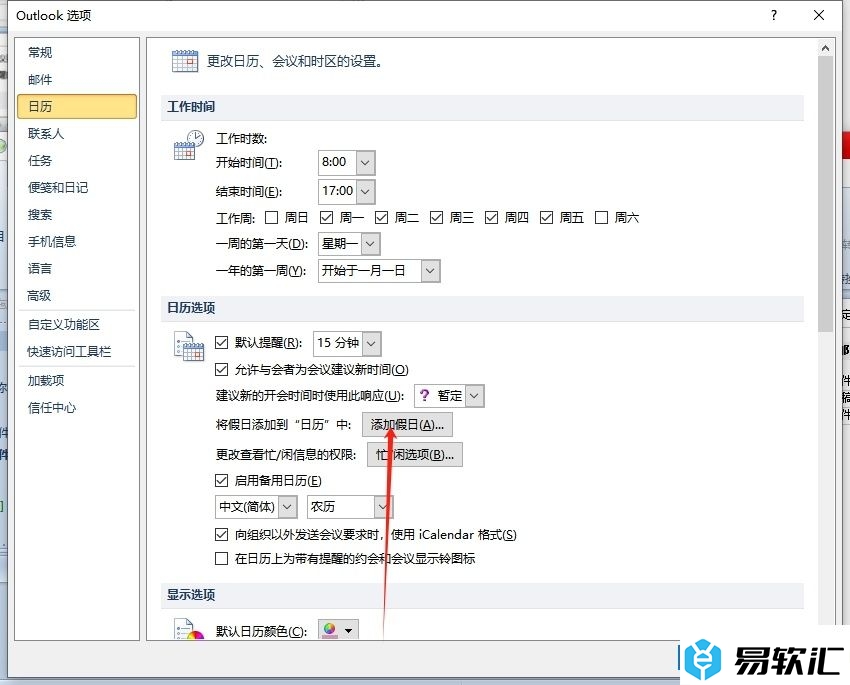
Task: Open the 信任中心 category
Action: pos(77,408)
